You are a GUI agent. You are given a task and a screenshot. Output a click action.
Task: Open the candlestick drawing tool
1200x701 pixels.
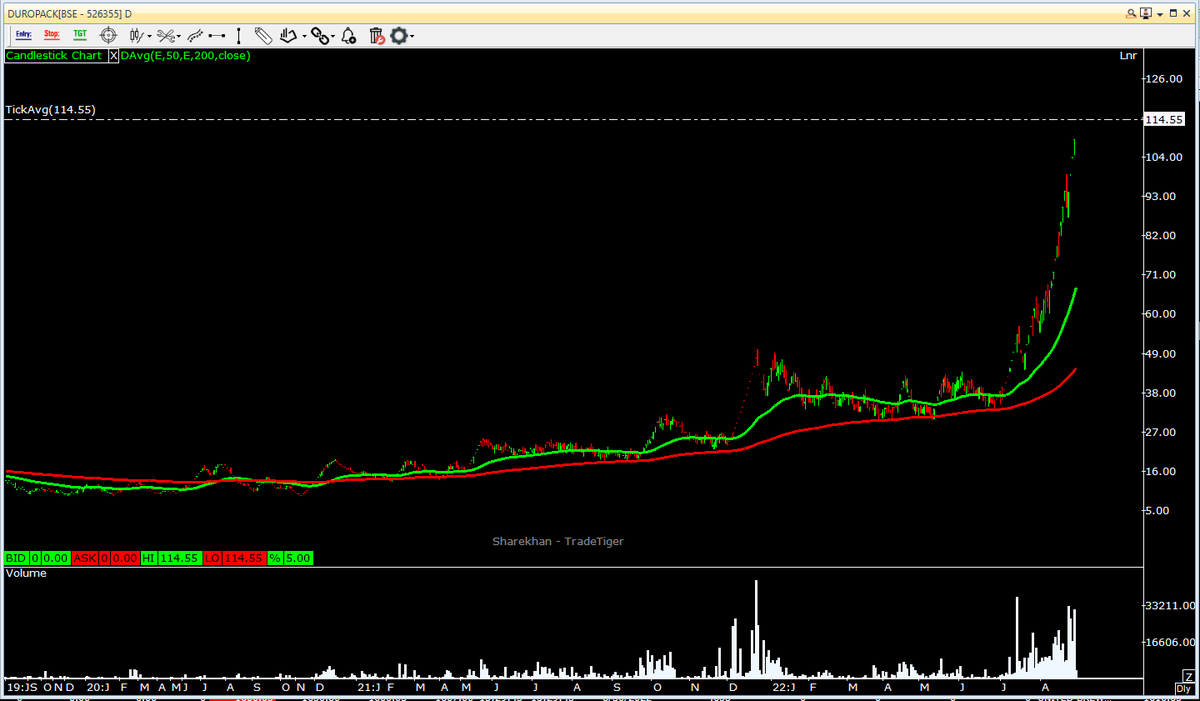coord(135,35)
